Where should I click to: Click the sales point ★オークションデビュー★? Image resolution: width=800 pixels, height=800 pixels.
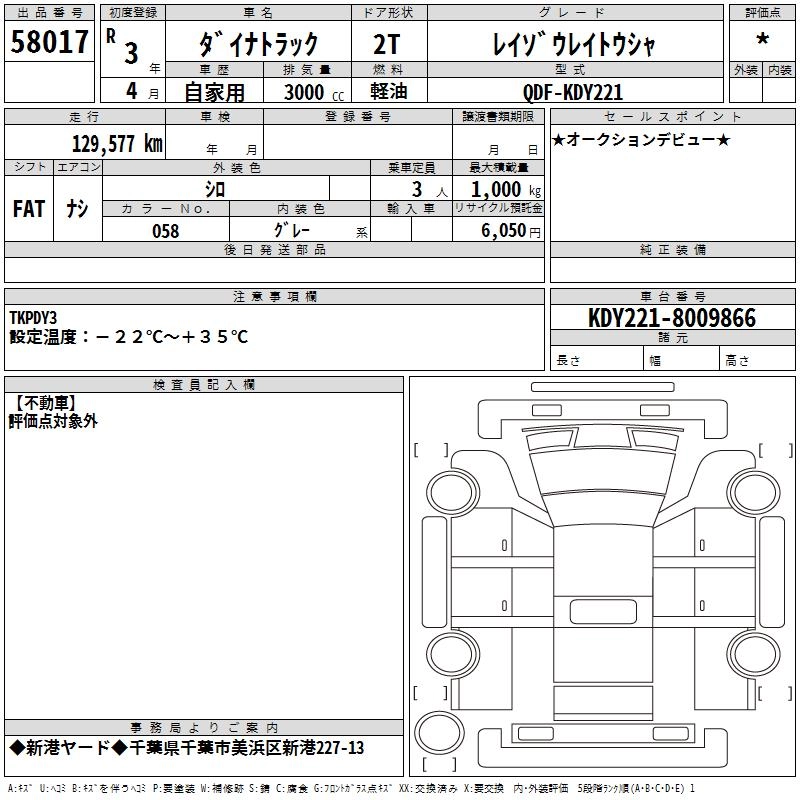pos(641,140)
